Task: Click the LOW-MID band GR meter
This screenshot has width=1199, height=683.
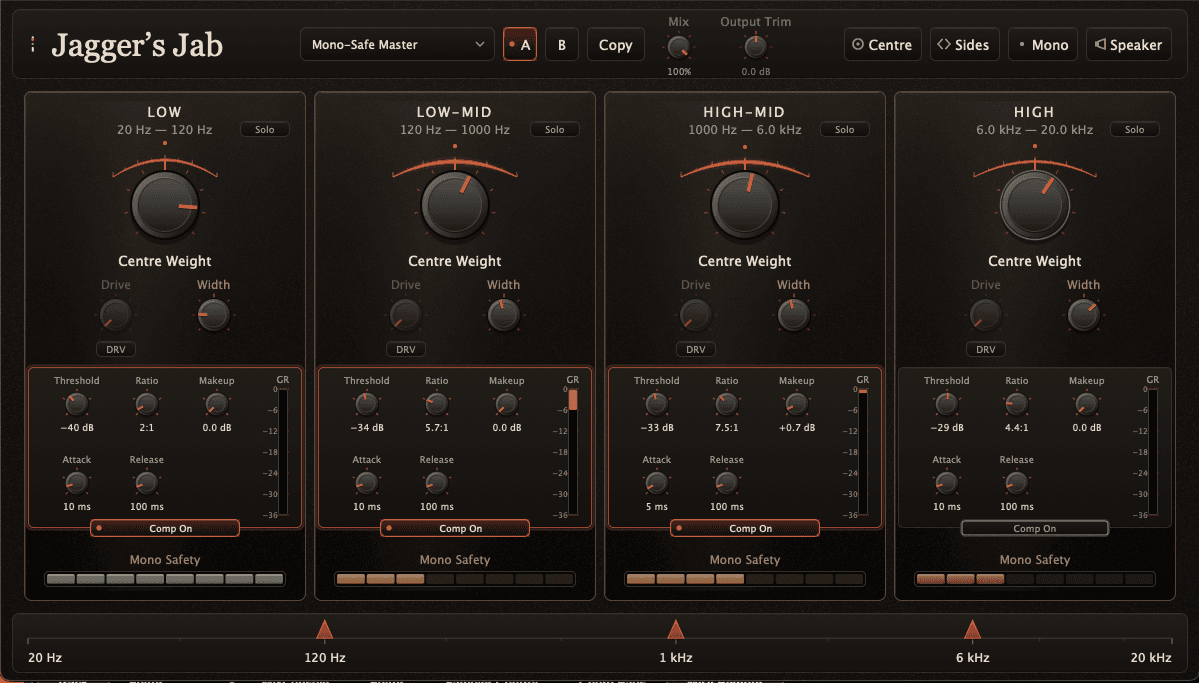Action: click(x=573, y=452)
